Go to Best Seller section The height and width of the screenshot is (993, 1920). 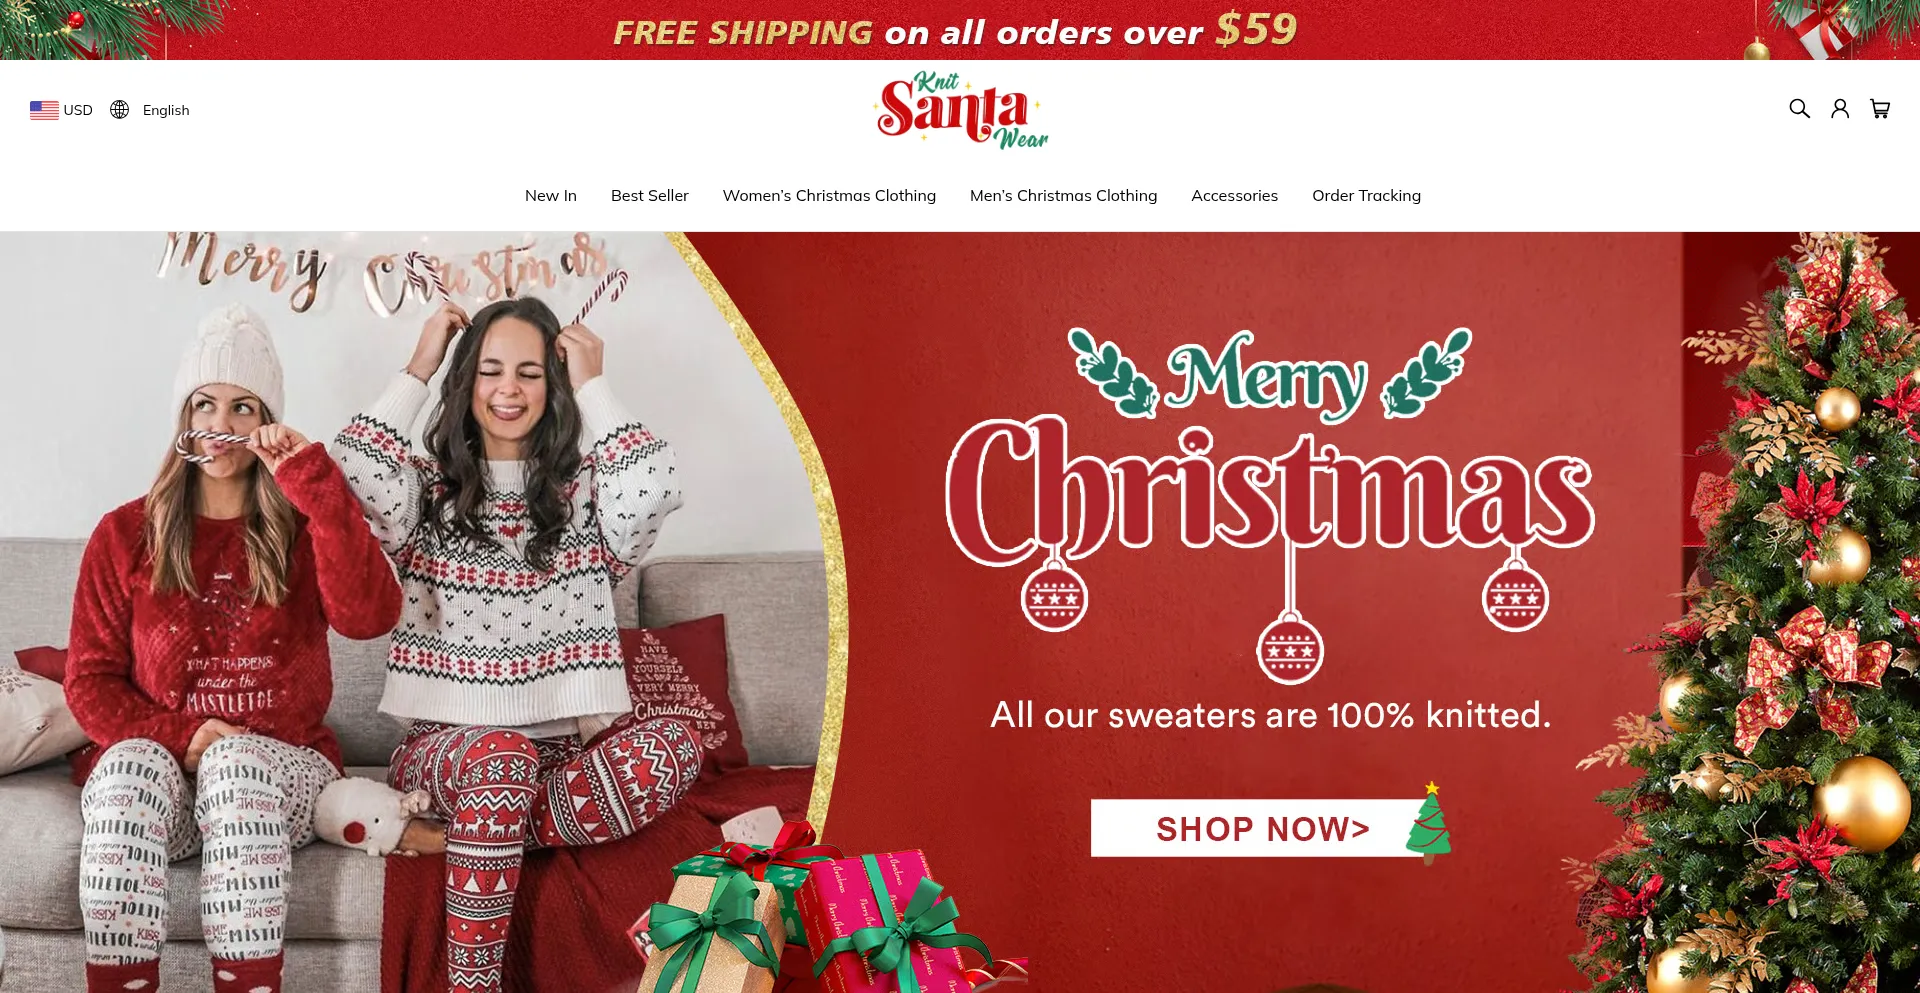(x=650, y=196)
